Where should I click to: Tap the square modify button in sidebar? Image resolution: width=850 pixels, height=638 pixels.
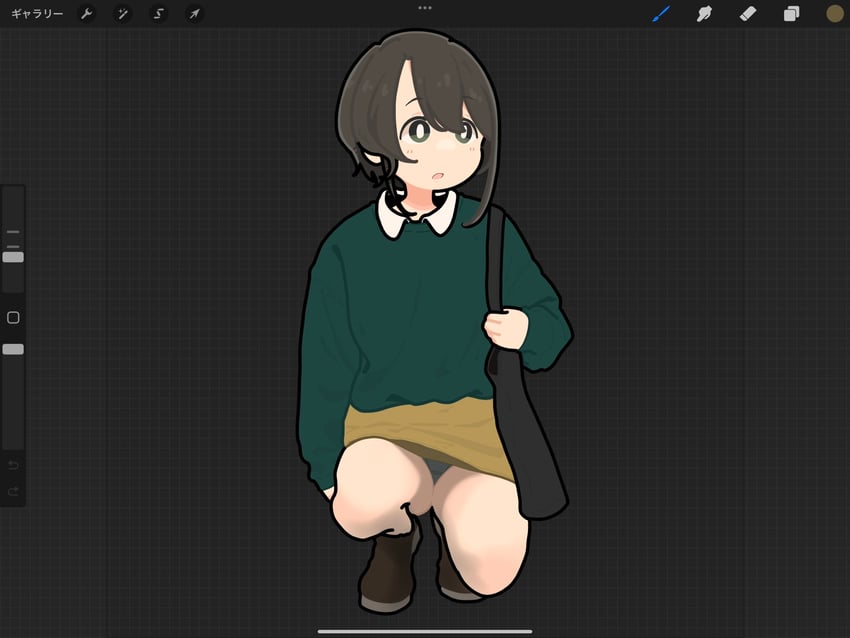click(13, 318)
